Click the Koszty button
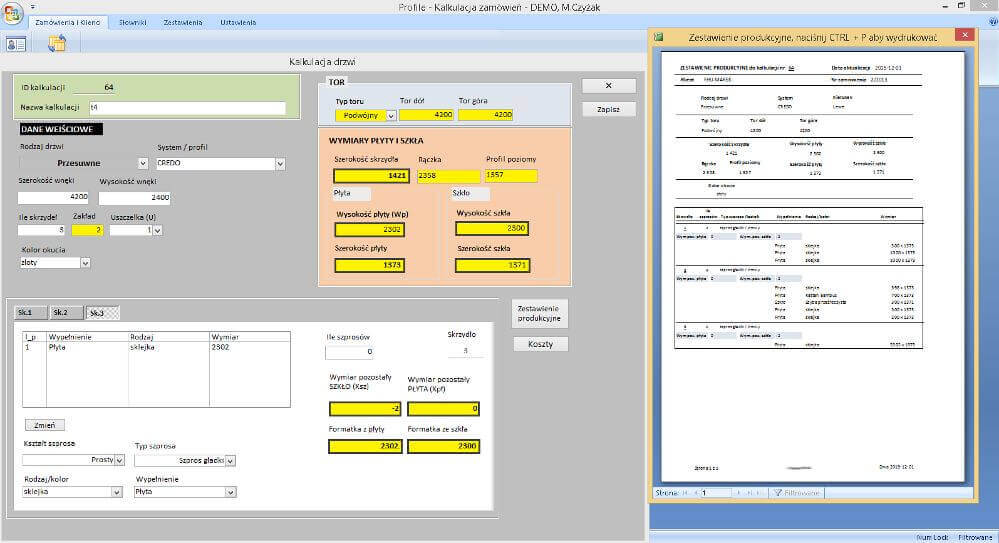The width and height of the screenshot is (999, 543). point(540,344)
